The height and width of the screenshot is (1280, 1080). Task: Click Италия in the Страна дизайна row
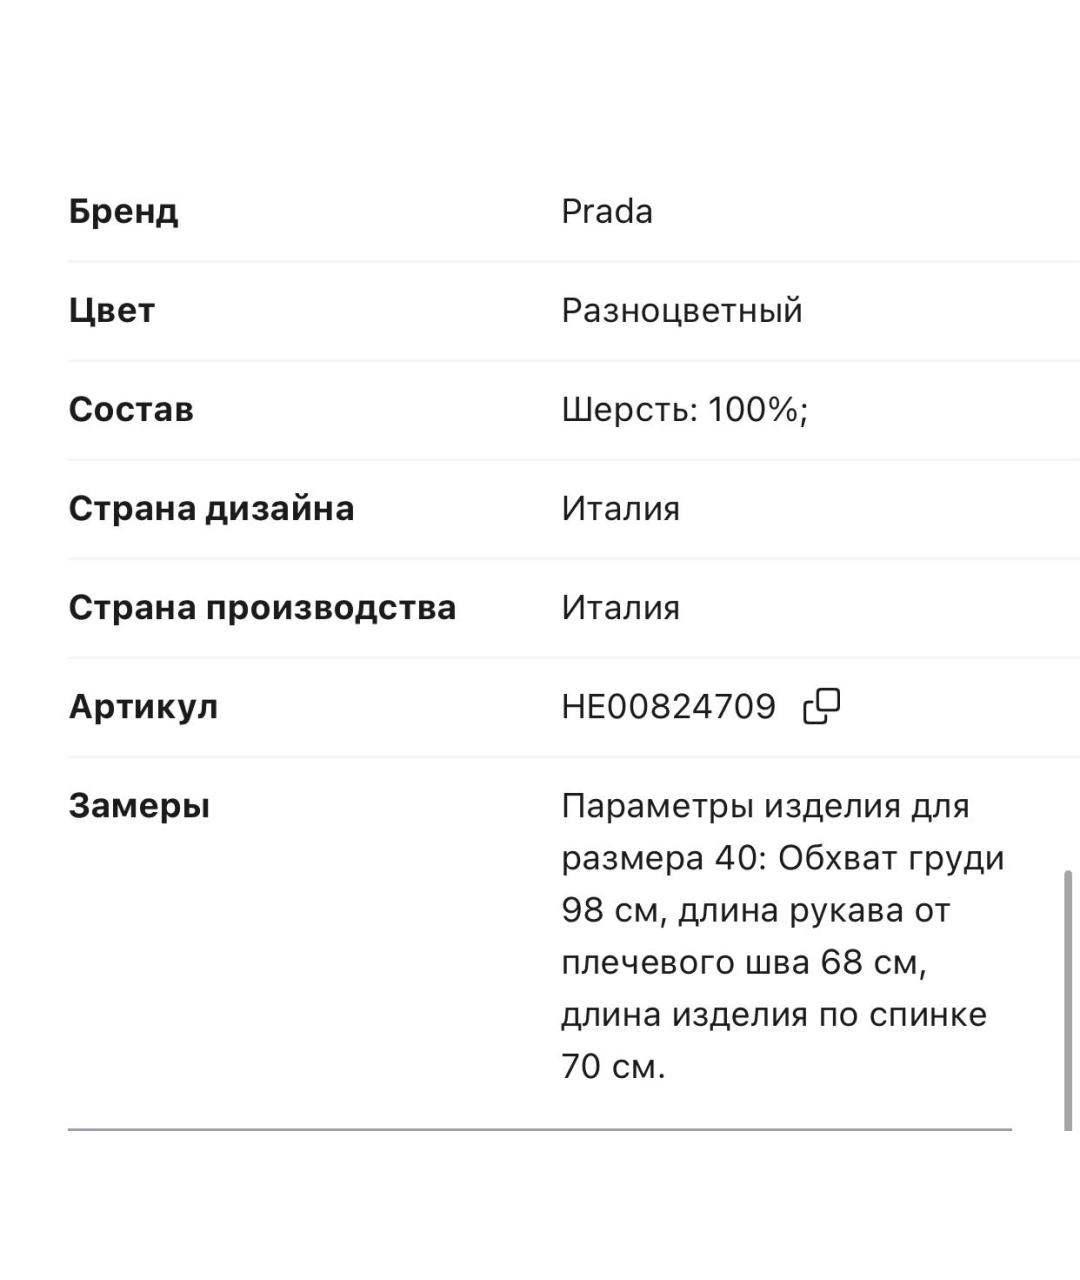620,508
